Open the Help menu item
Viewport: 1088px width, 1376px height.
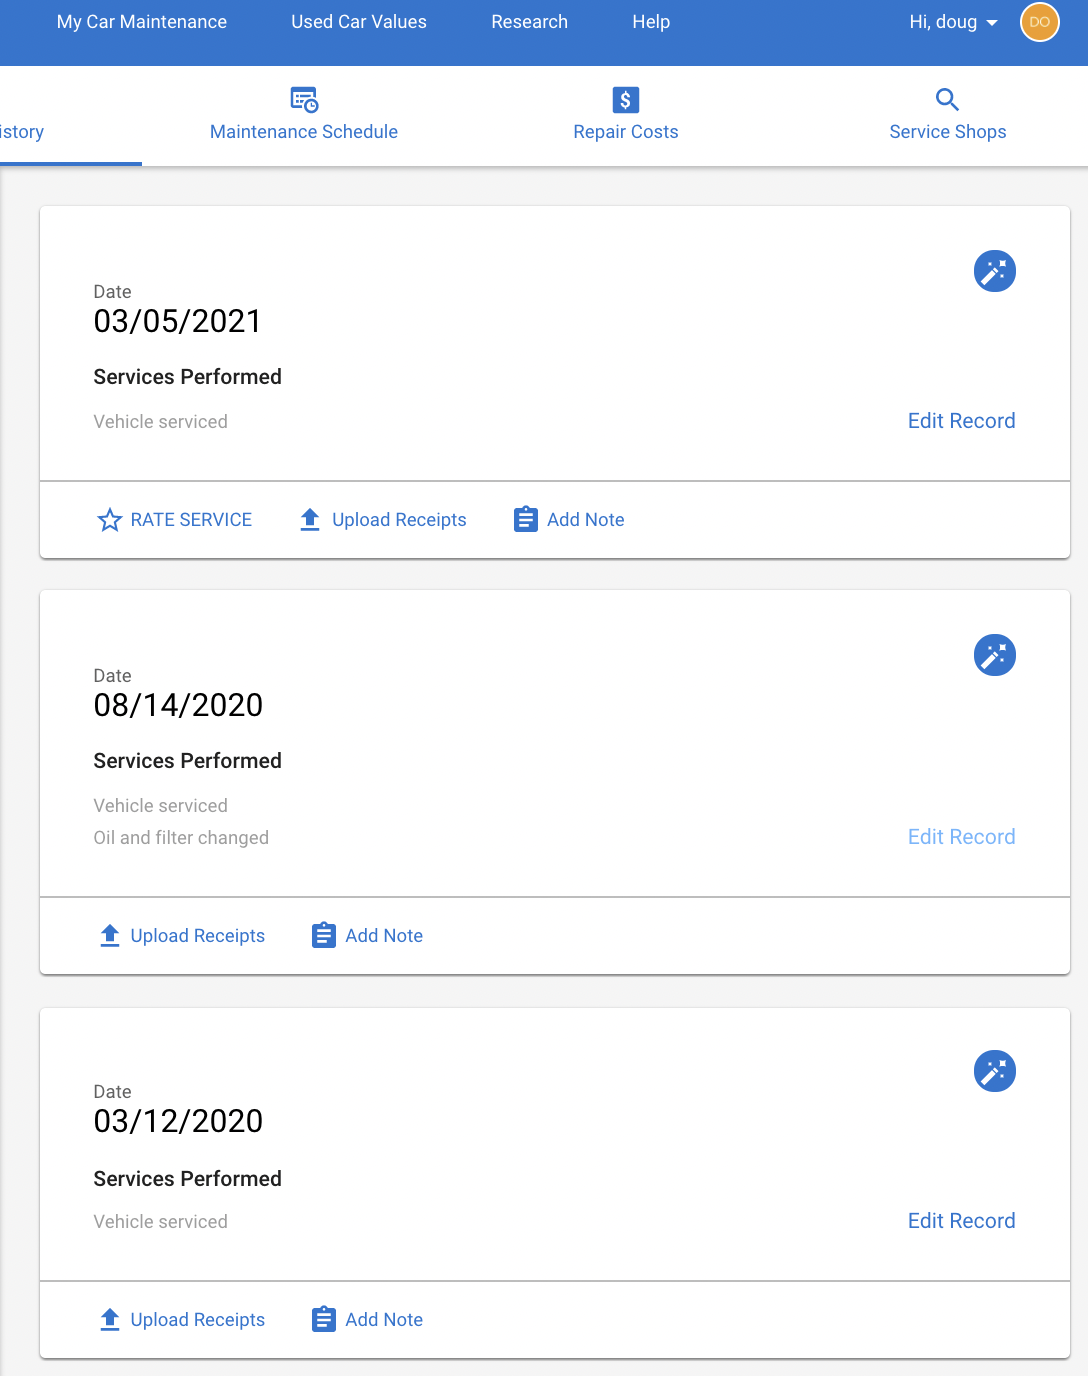point(651,22)
